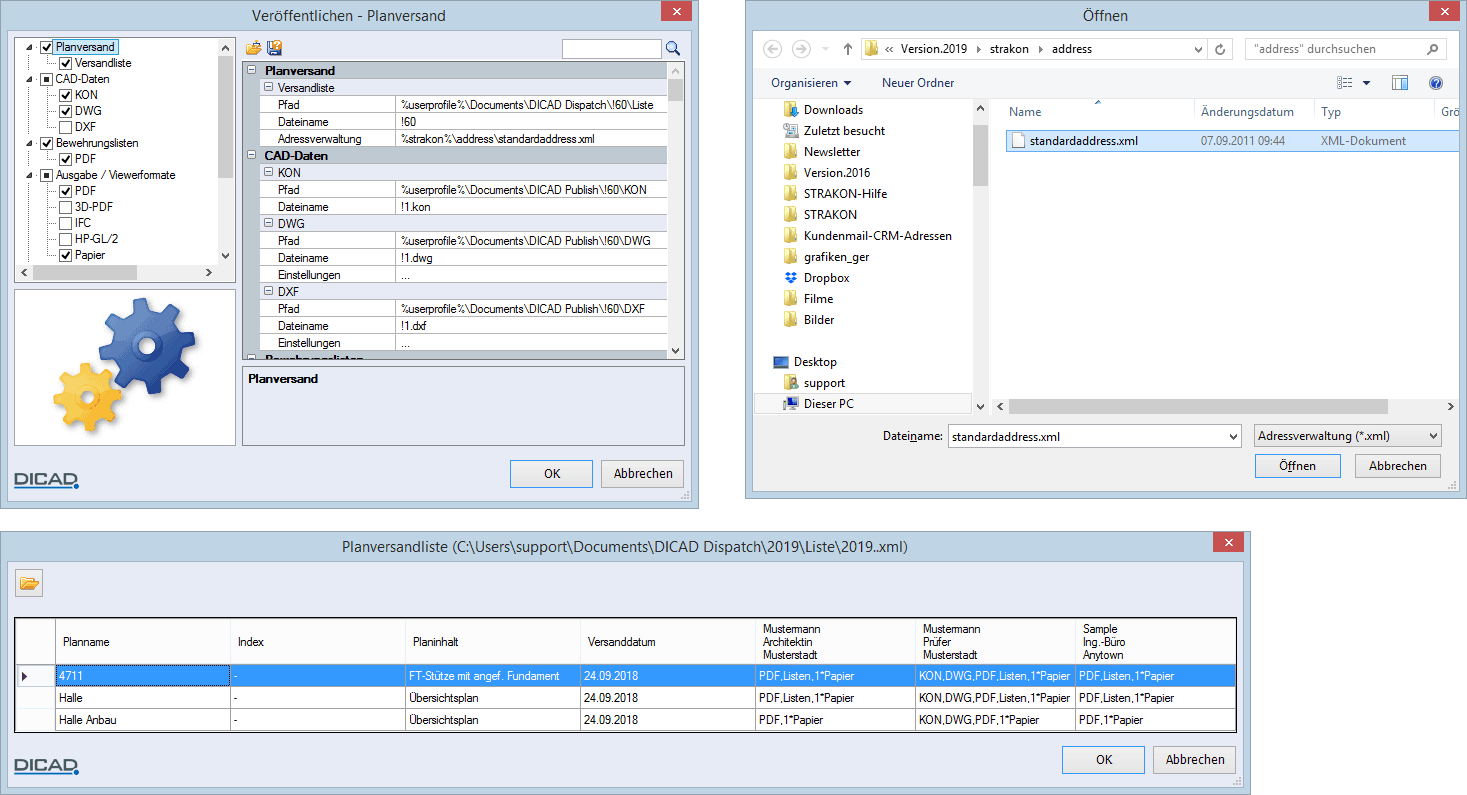Select Desktop in the navigation pane
1467x795 pixels.
[805, 362]
